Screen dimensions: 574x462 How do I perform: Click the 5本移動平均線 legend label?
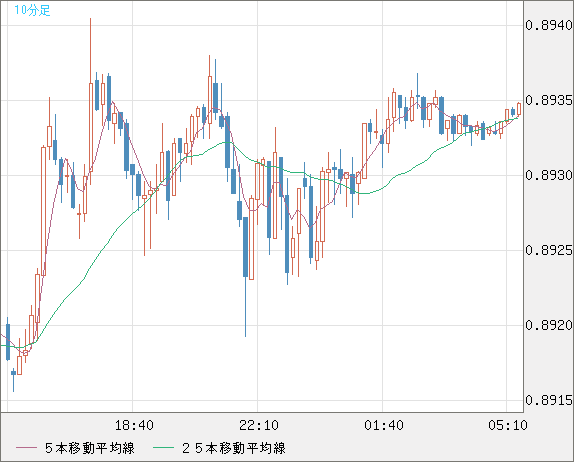[x=90, y=448]
